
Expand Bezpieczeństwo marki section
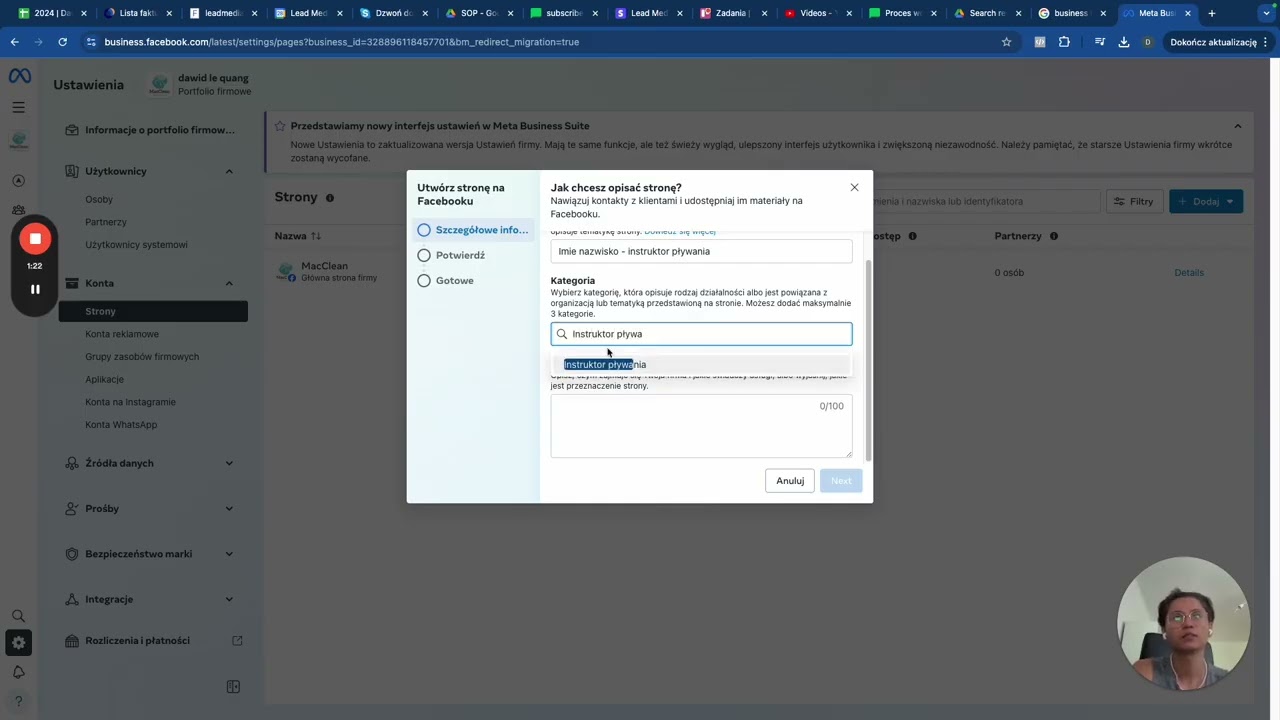click(x=229, y=554)
